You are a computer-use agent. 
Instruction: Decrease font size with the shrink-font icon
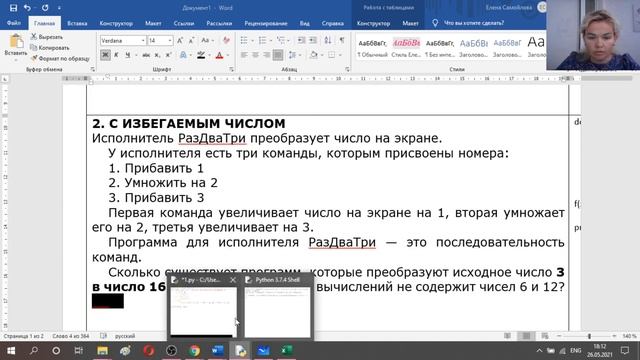191,40
